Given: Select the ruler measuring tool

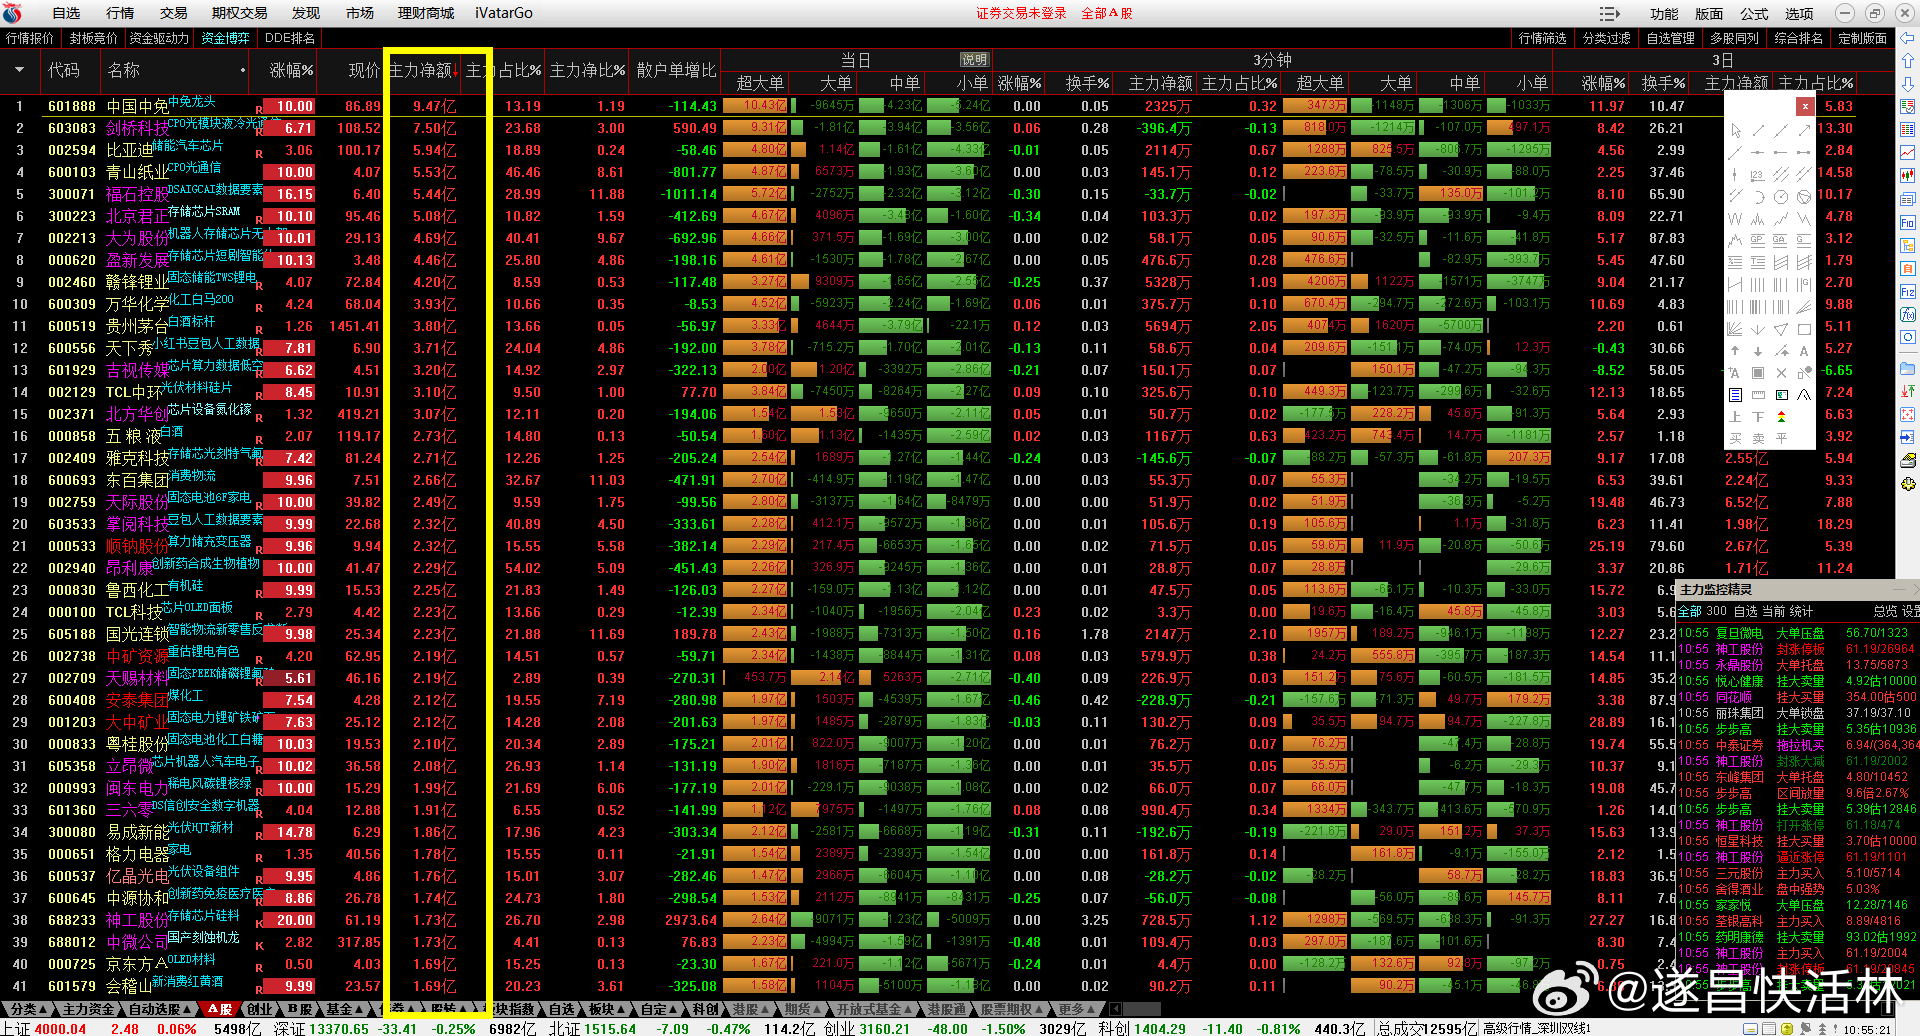Looking at the screenshot, I should click(1758, 395).
